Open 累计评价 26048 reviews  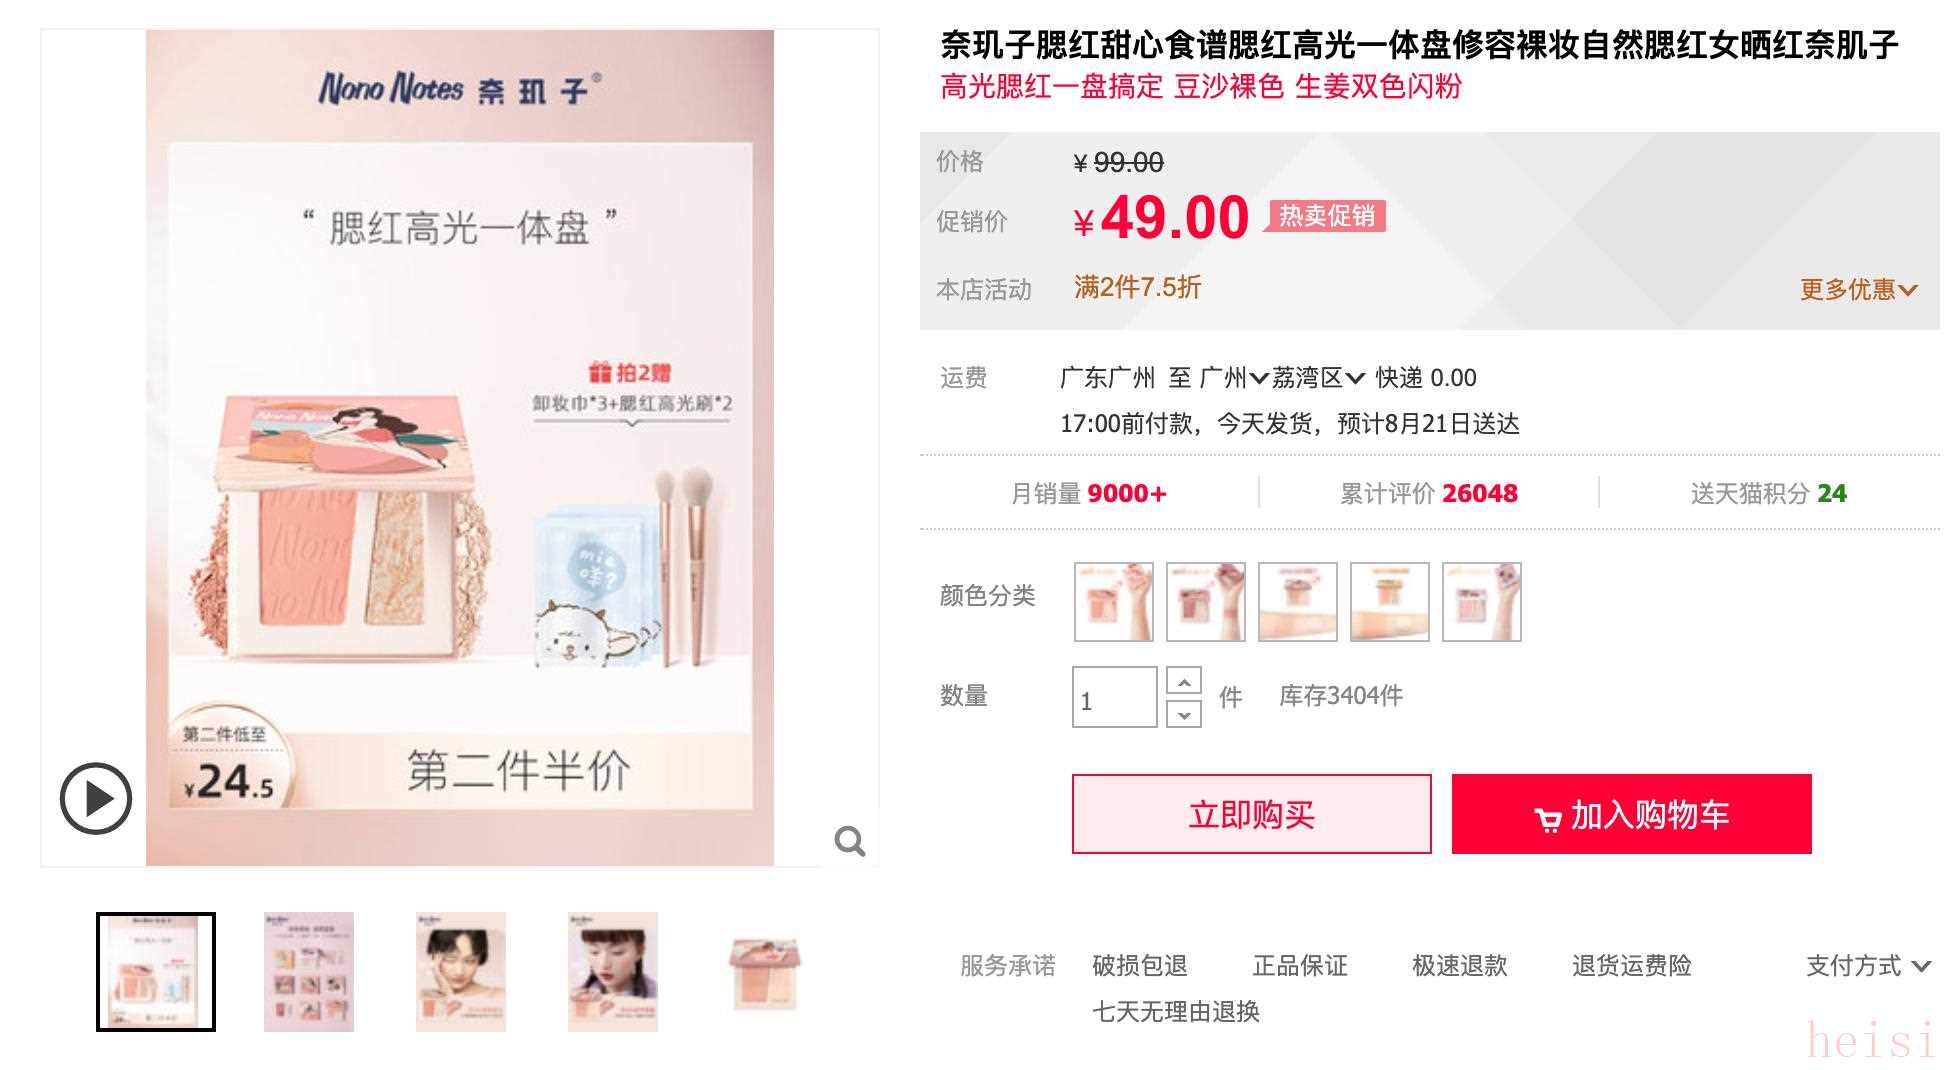[1428, 493]
